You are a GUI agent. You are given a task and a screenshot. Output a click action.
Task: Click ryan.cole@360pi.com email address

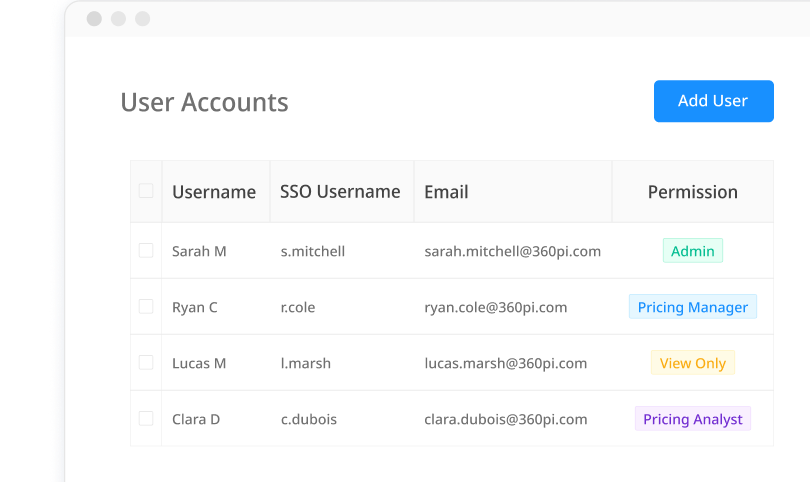(495, 307)
